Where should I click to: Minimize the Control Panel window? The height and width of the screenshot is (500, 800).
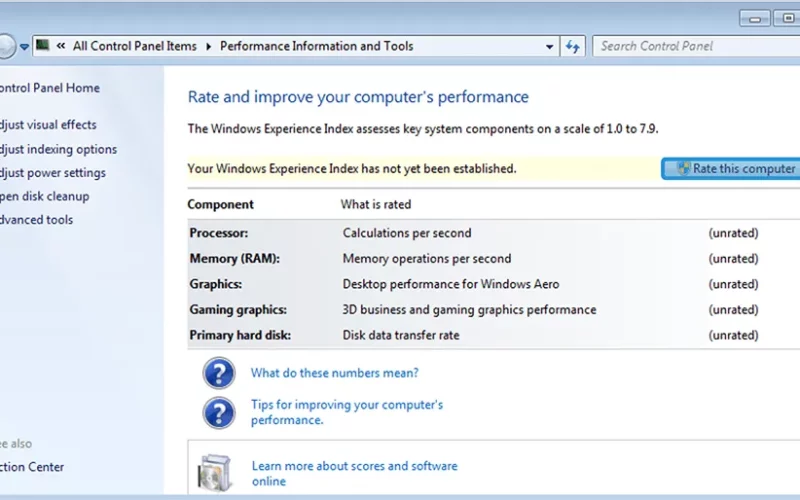(755, 19)
